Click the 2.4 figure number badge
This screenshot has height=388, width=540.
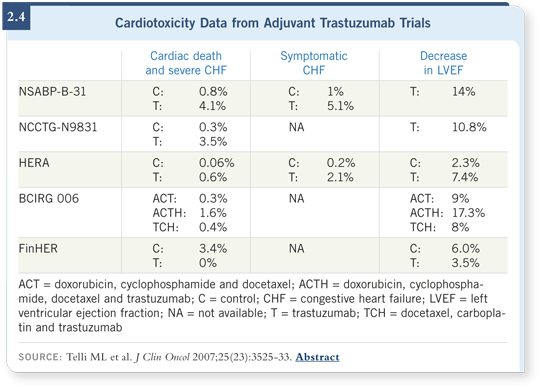(16, 17)
